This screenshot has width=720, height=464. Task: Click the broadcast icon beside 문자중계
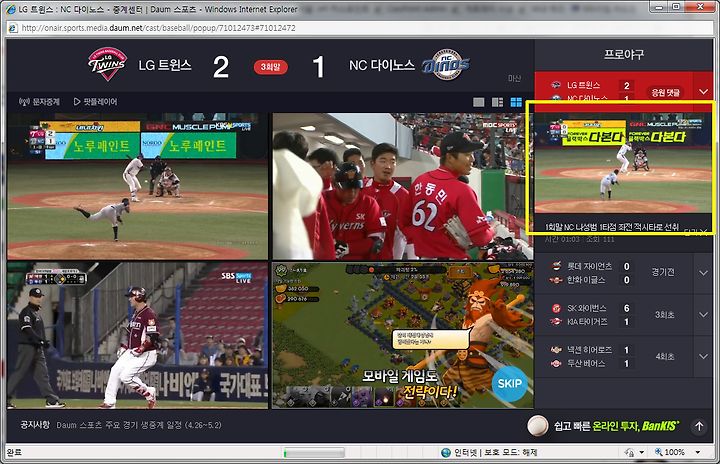(24, 102)
